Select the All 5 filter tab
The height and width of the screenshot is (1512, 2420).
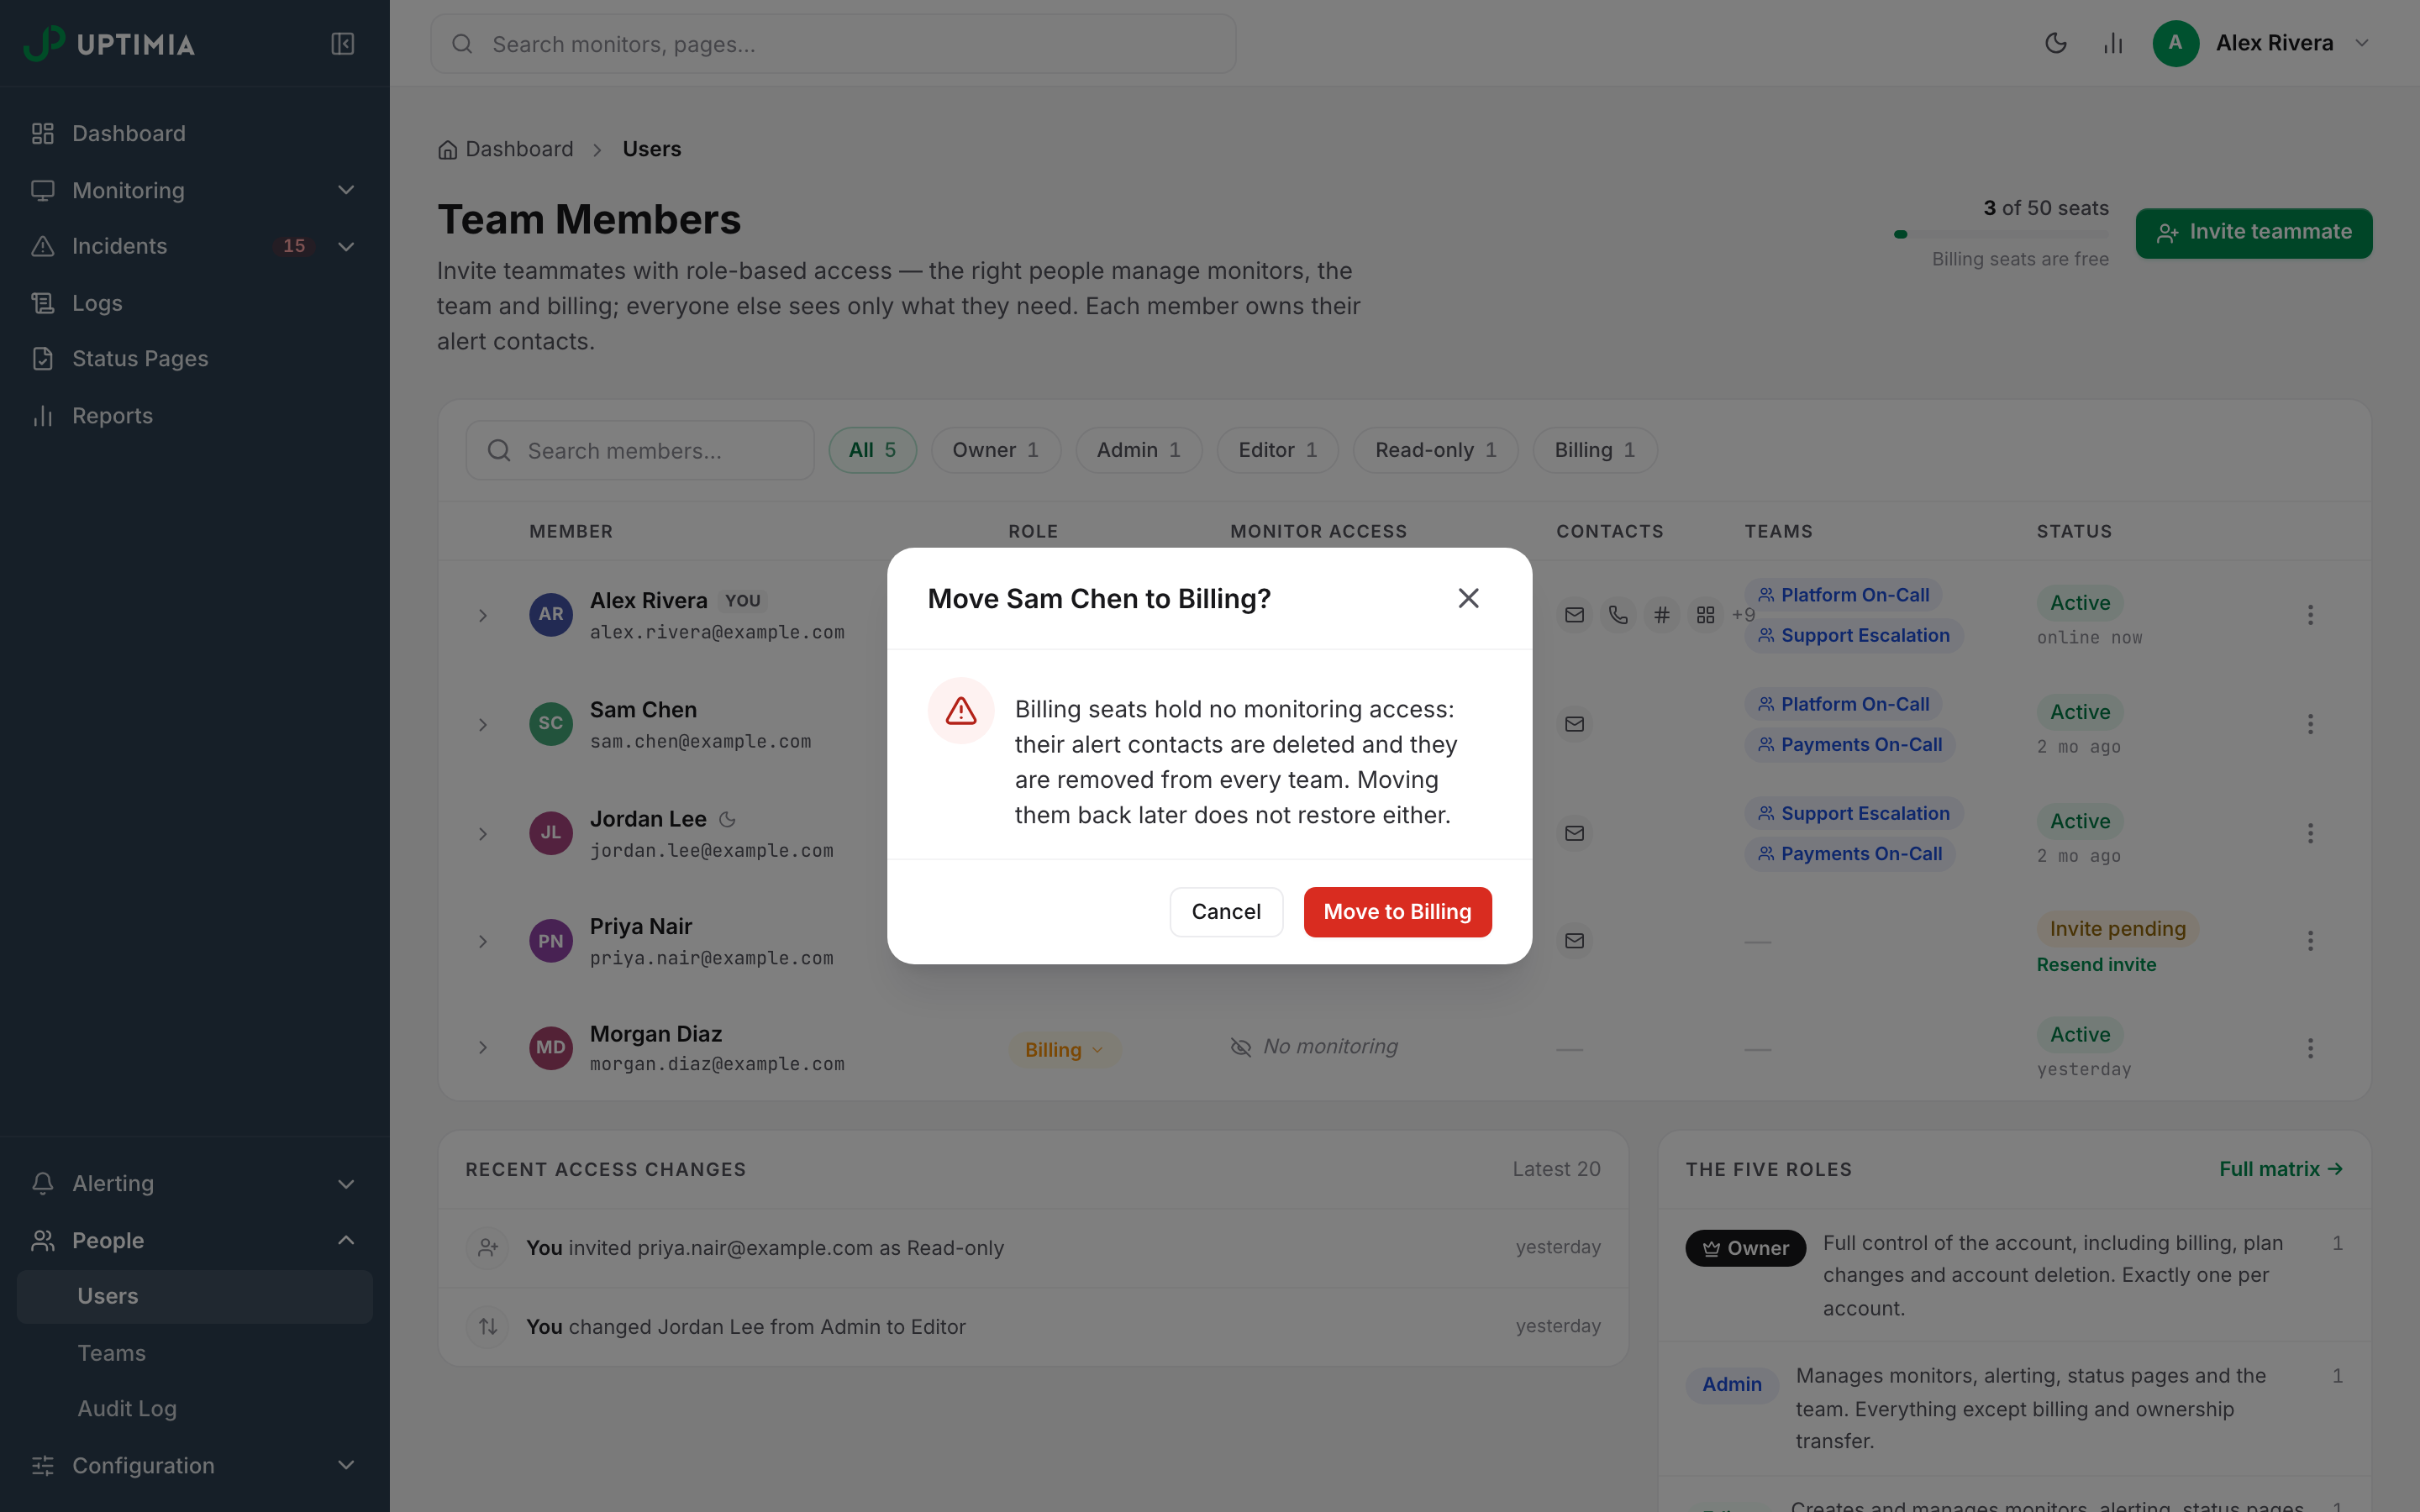coord(872,450)
